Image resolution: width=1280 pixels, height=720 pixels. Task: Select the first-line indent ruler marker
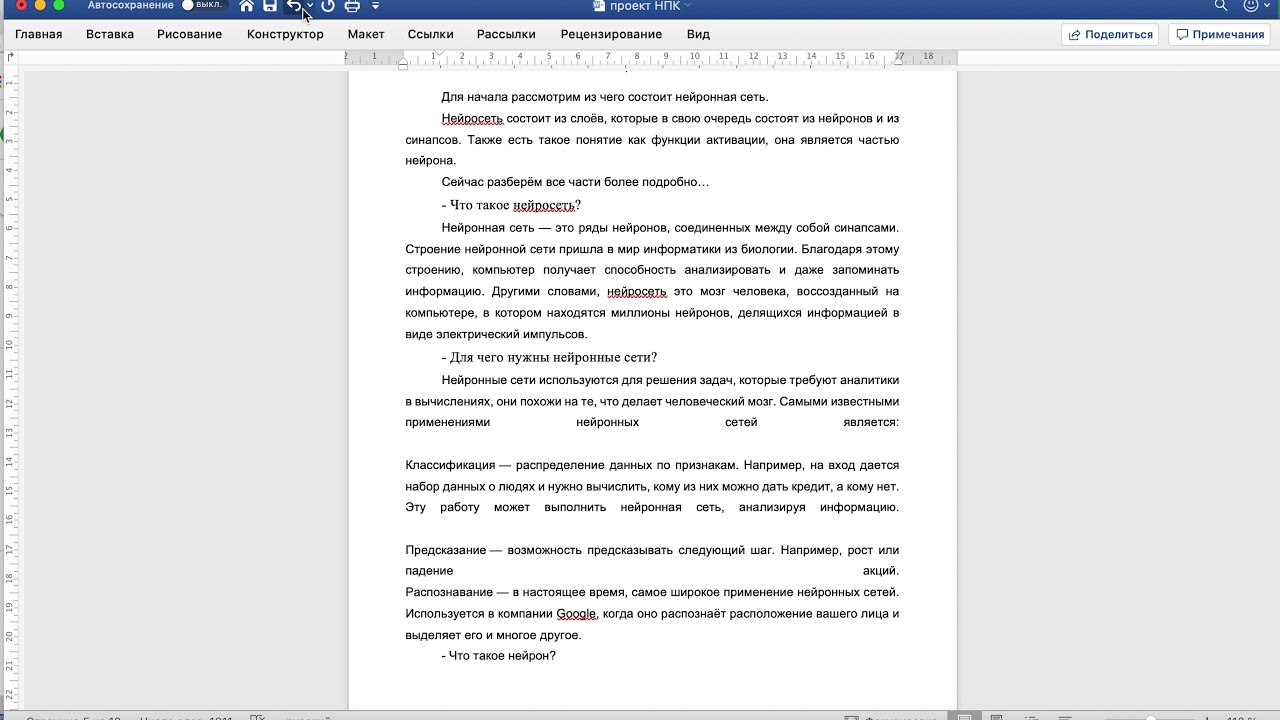(x=439, y=53)
